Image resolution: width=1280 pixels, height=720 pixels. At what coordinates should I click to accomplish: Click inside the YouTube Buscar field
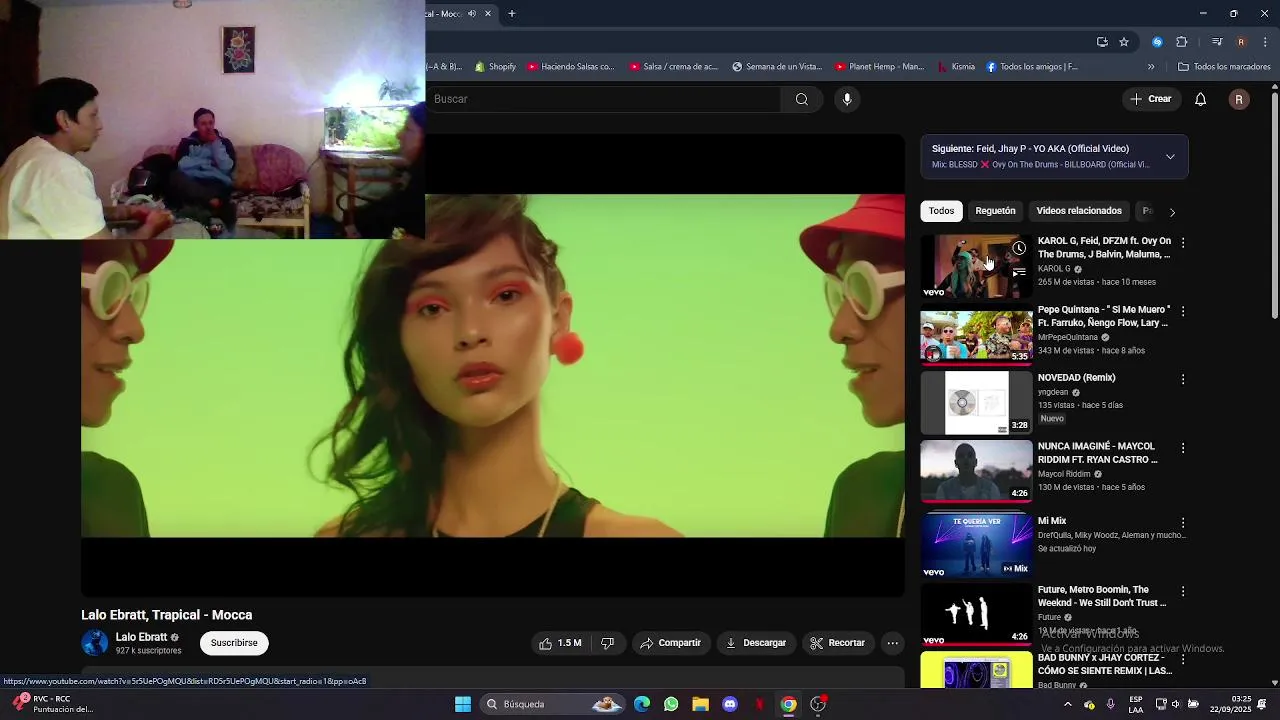[x=603, y=99]
